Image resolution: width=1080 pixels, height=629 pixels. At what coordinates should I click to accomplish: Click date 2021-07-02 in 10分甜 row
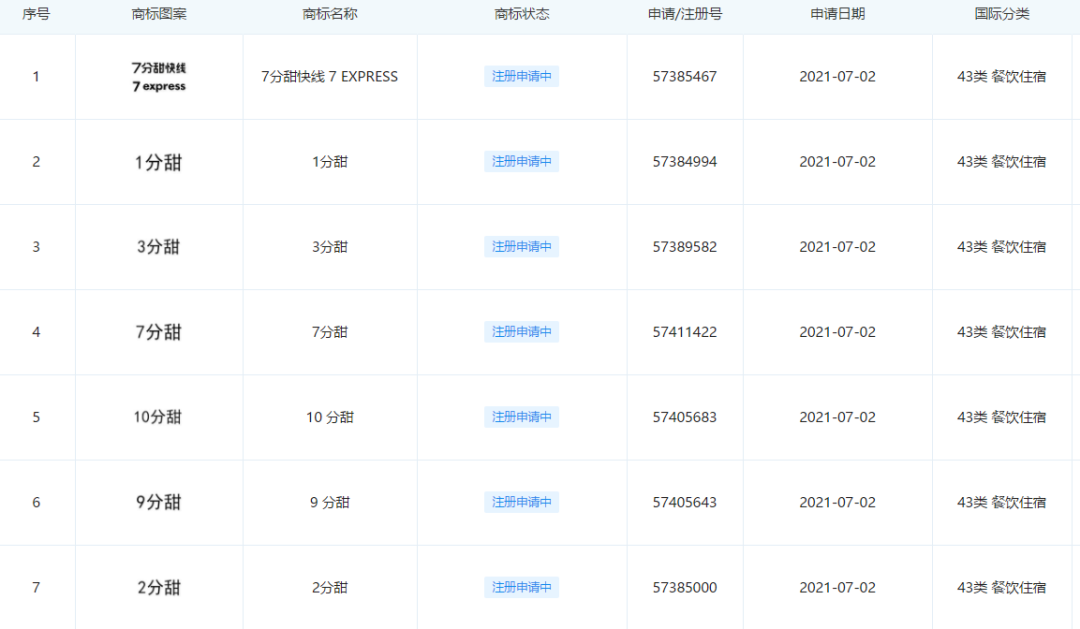pos(838,417)
